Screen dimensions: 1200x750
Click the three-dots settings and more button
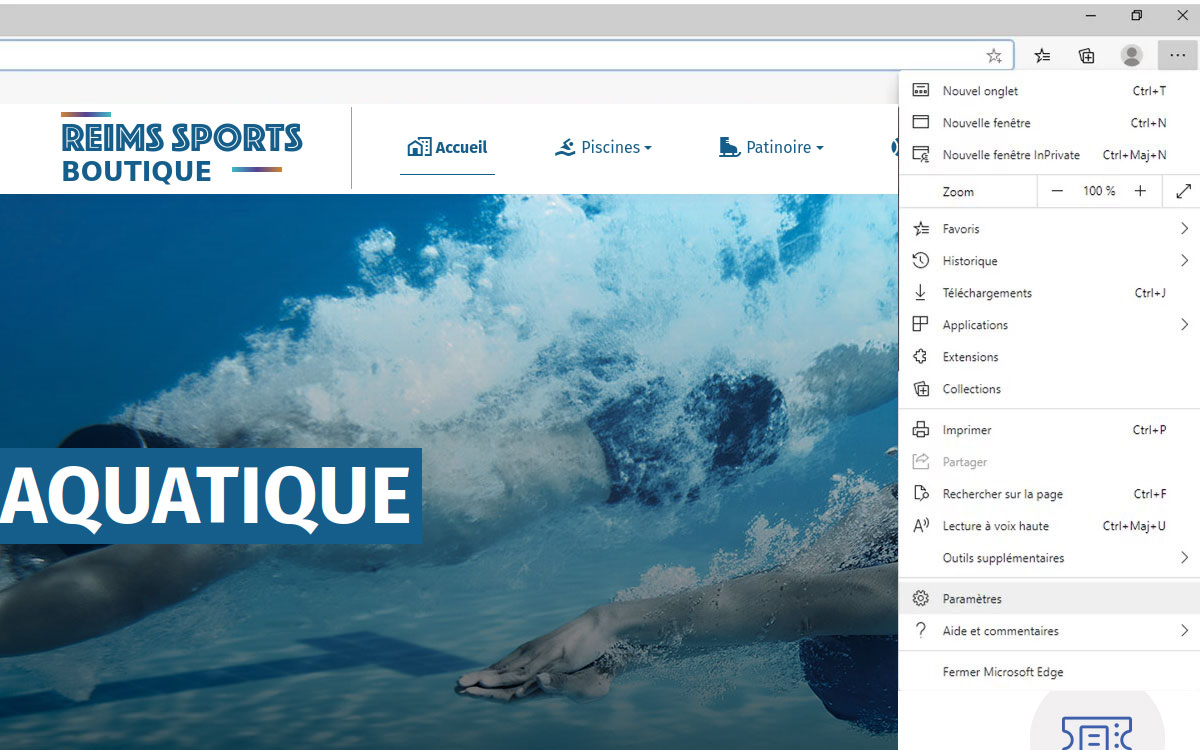click(x=1177, y=56)
